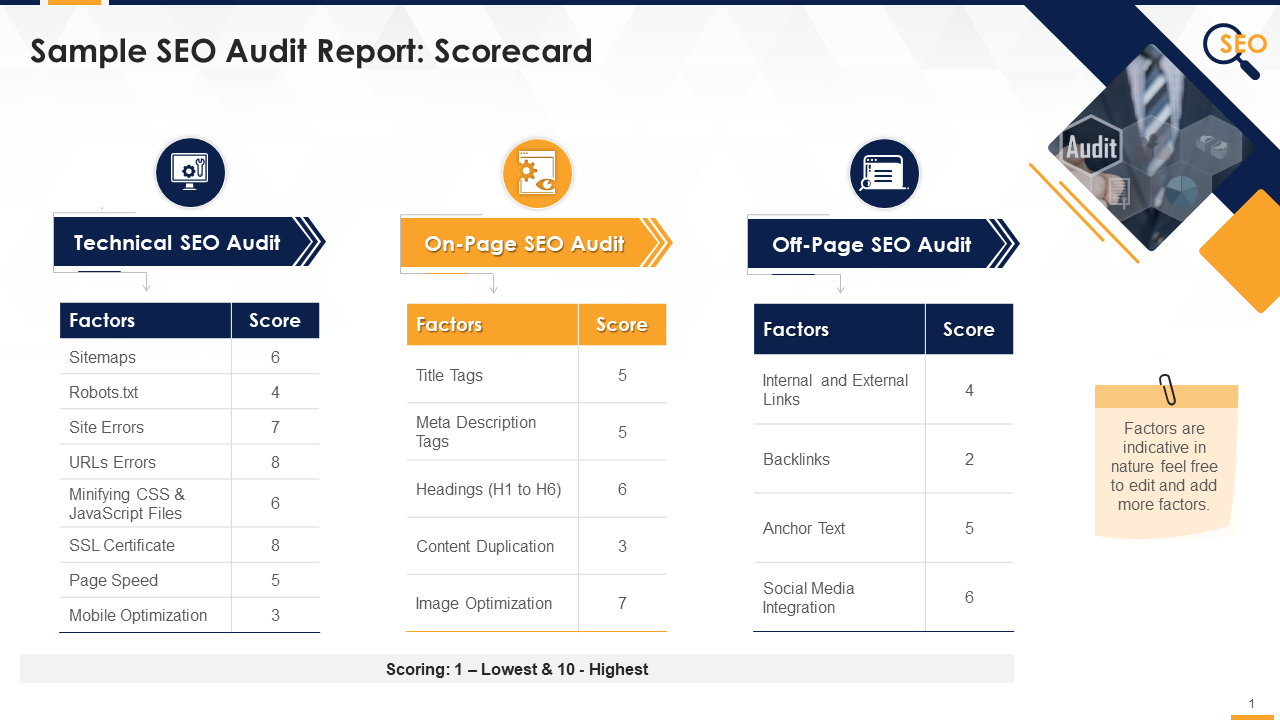
Task: Click the Scoring legend bar at bottom
Action: click(x=517, y=669)
